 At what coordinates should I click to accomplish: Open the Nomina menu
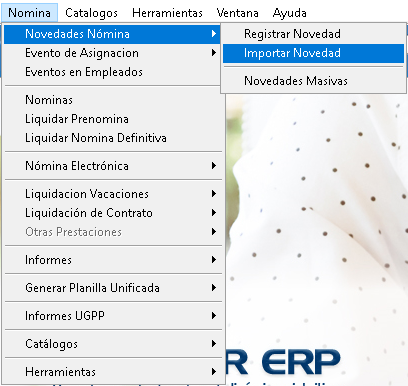click(x=29, y=13)
